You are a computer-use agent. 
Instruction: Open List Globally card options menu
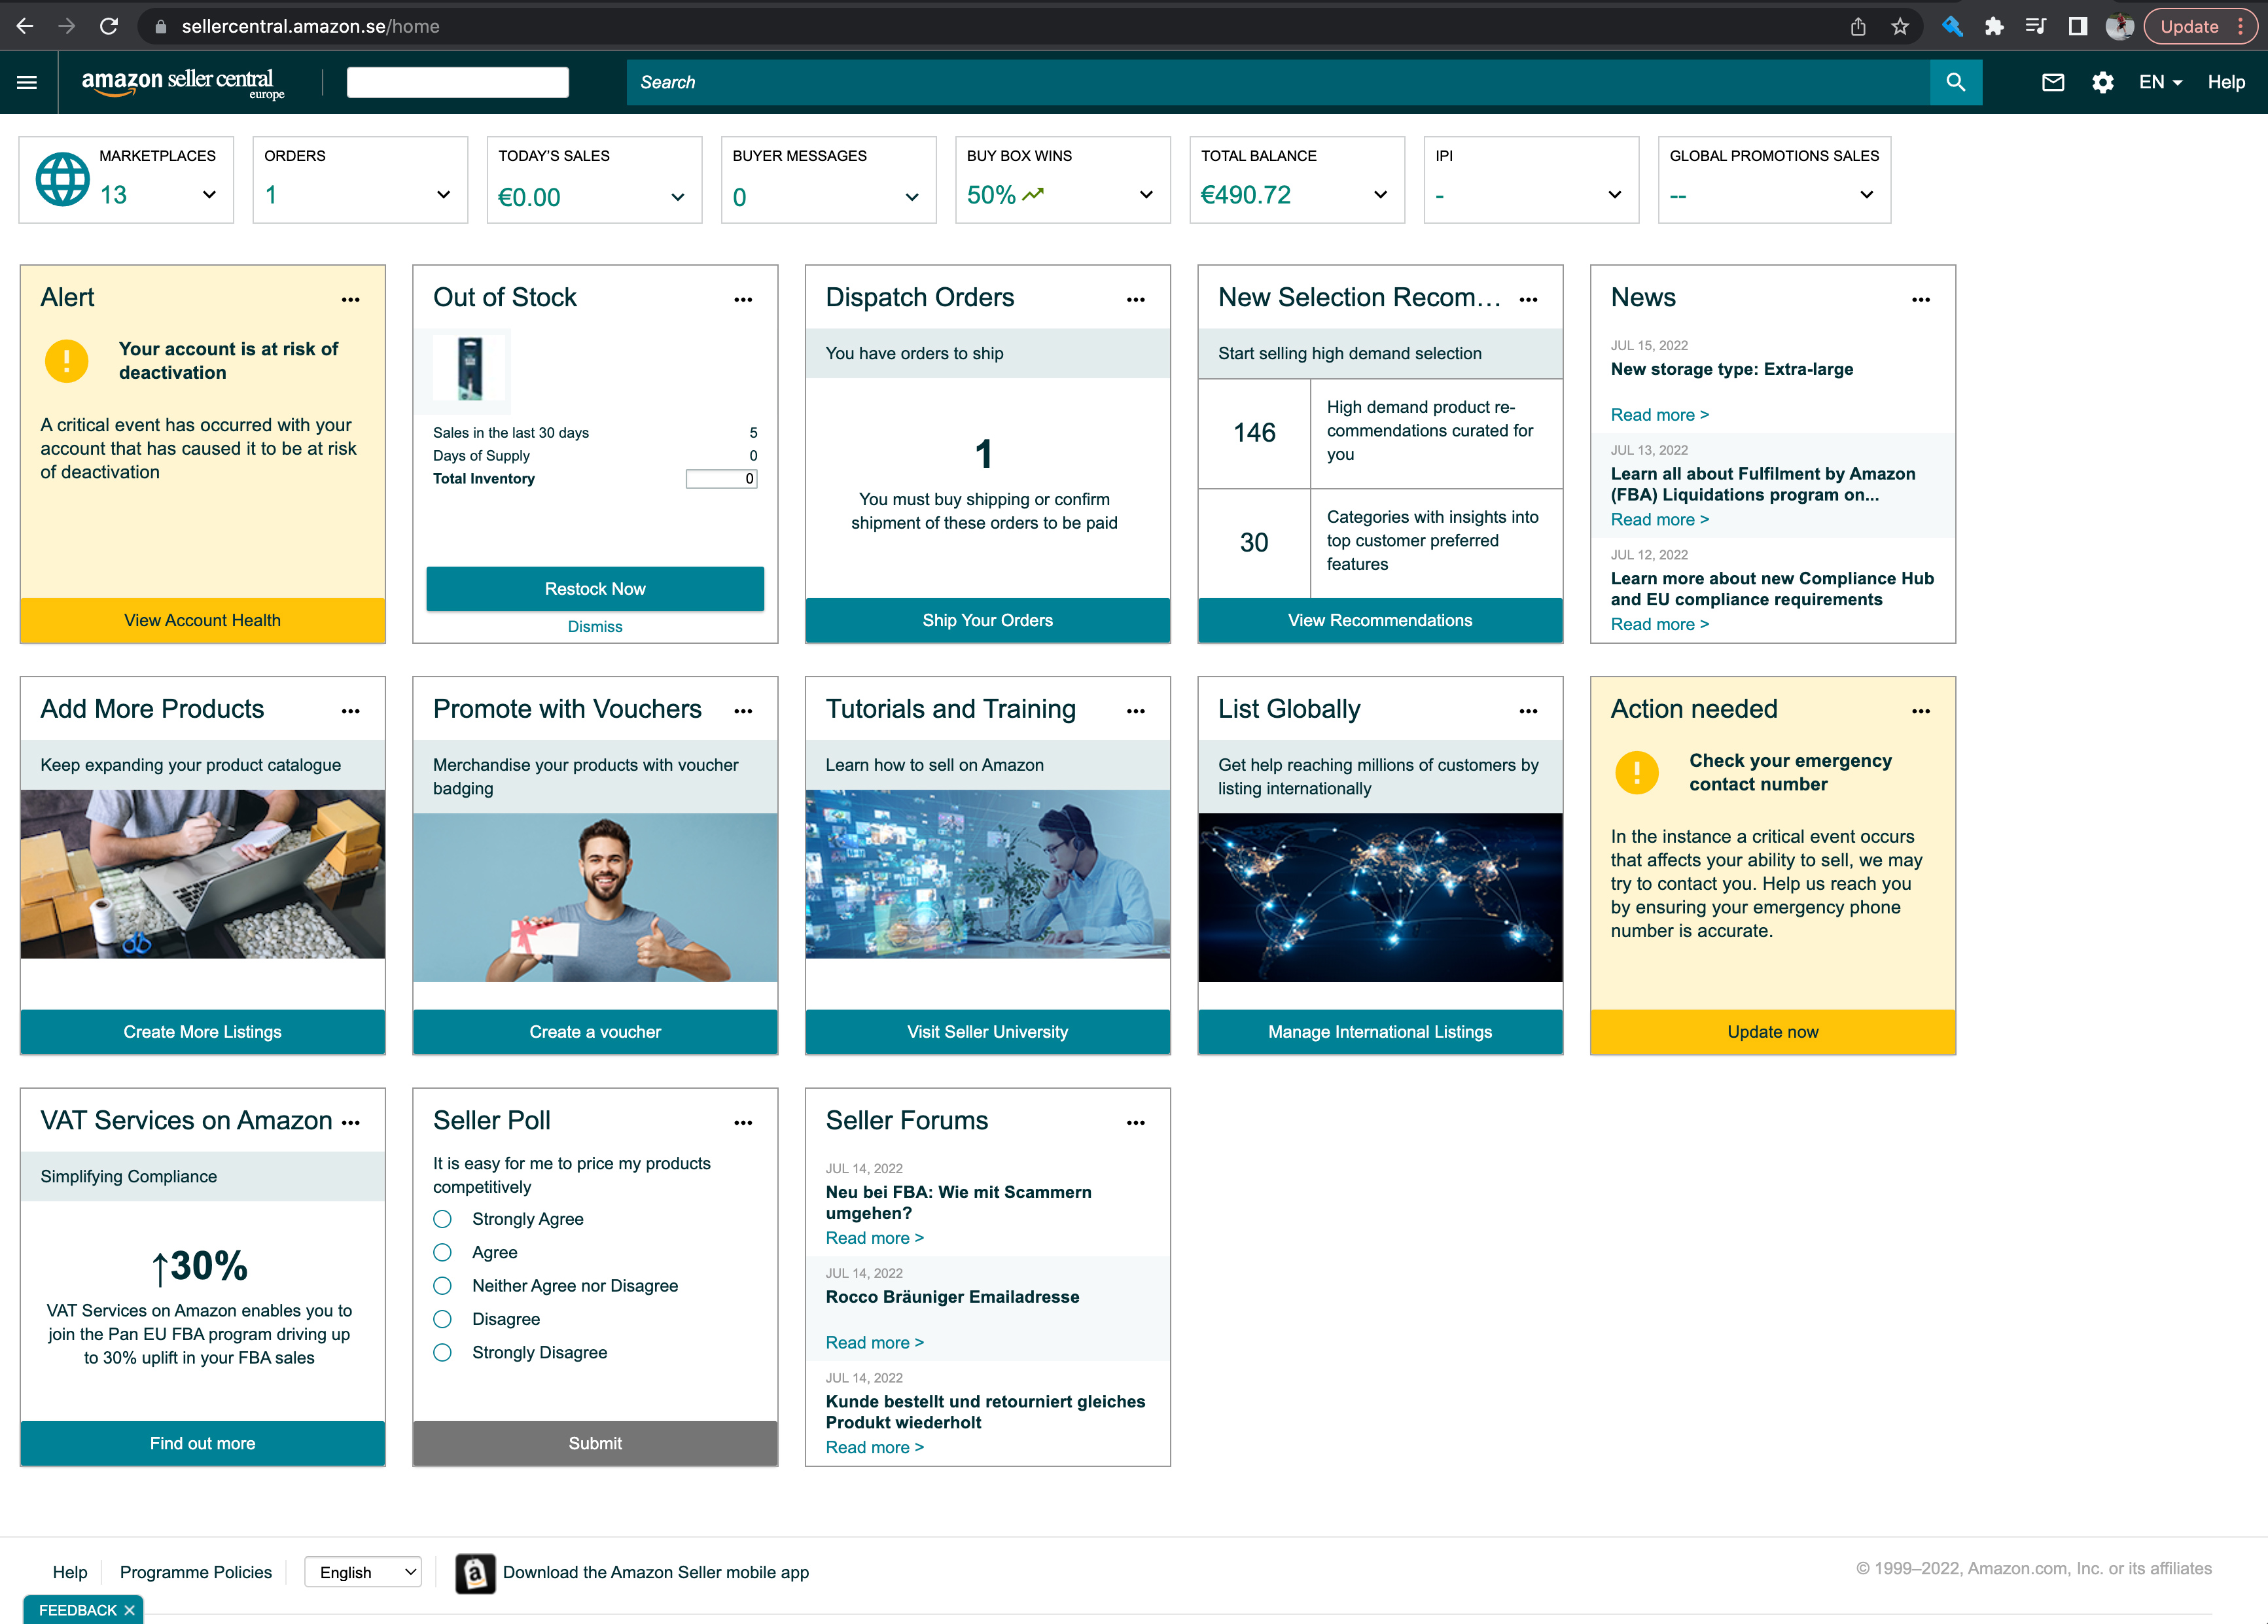(1528, 711)
